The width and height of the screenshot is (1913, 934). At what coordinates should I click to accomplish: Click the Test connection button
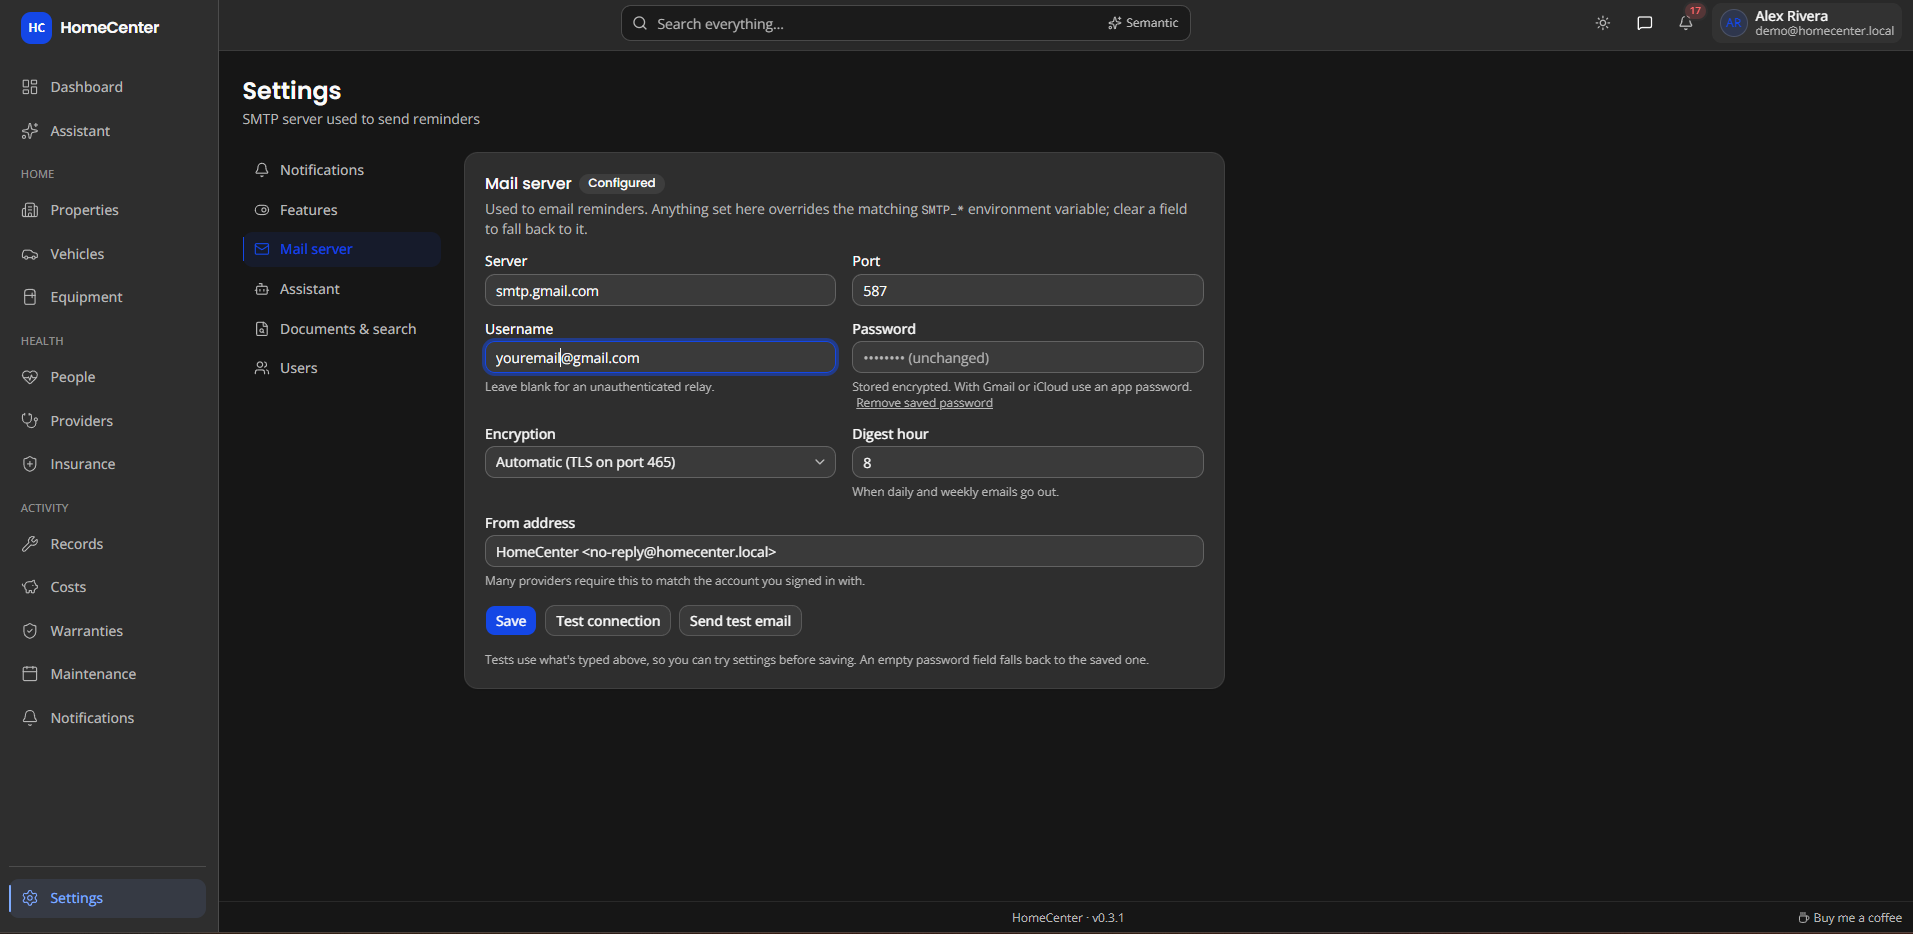pos(608,621)
